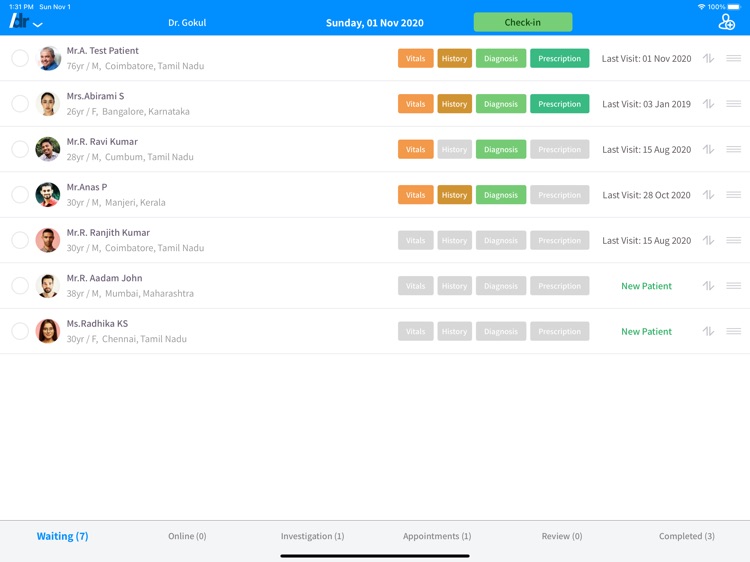Viewport: 750px width, 562px height.
Task: Click sort arrows icon for Mr.A. Test Patient
Action: point(708,58)
